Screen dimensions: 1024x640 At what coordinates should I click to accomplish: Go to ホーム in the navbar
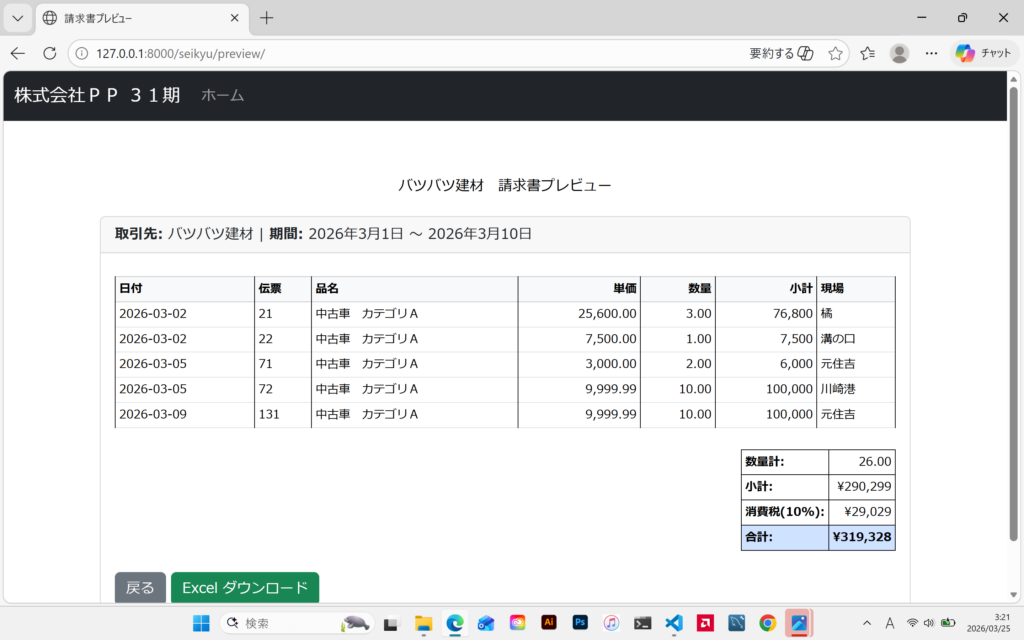222,95
